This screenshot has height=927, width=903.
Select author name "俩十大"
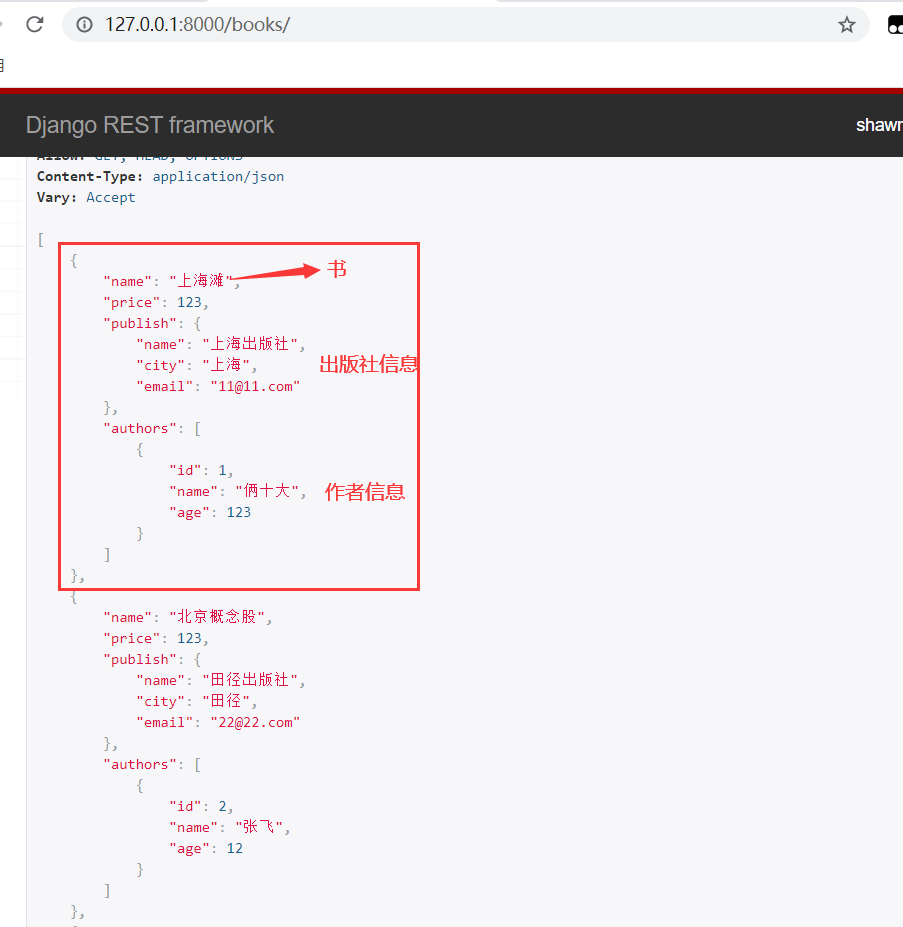click(x=266, y=491)
